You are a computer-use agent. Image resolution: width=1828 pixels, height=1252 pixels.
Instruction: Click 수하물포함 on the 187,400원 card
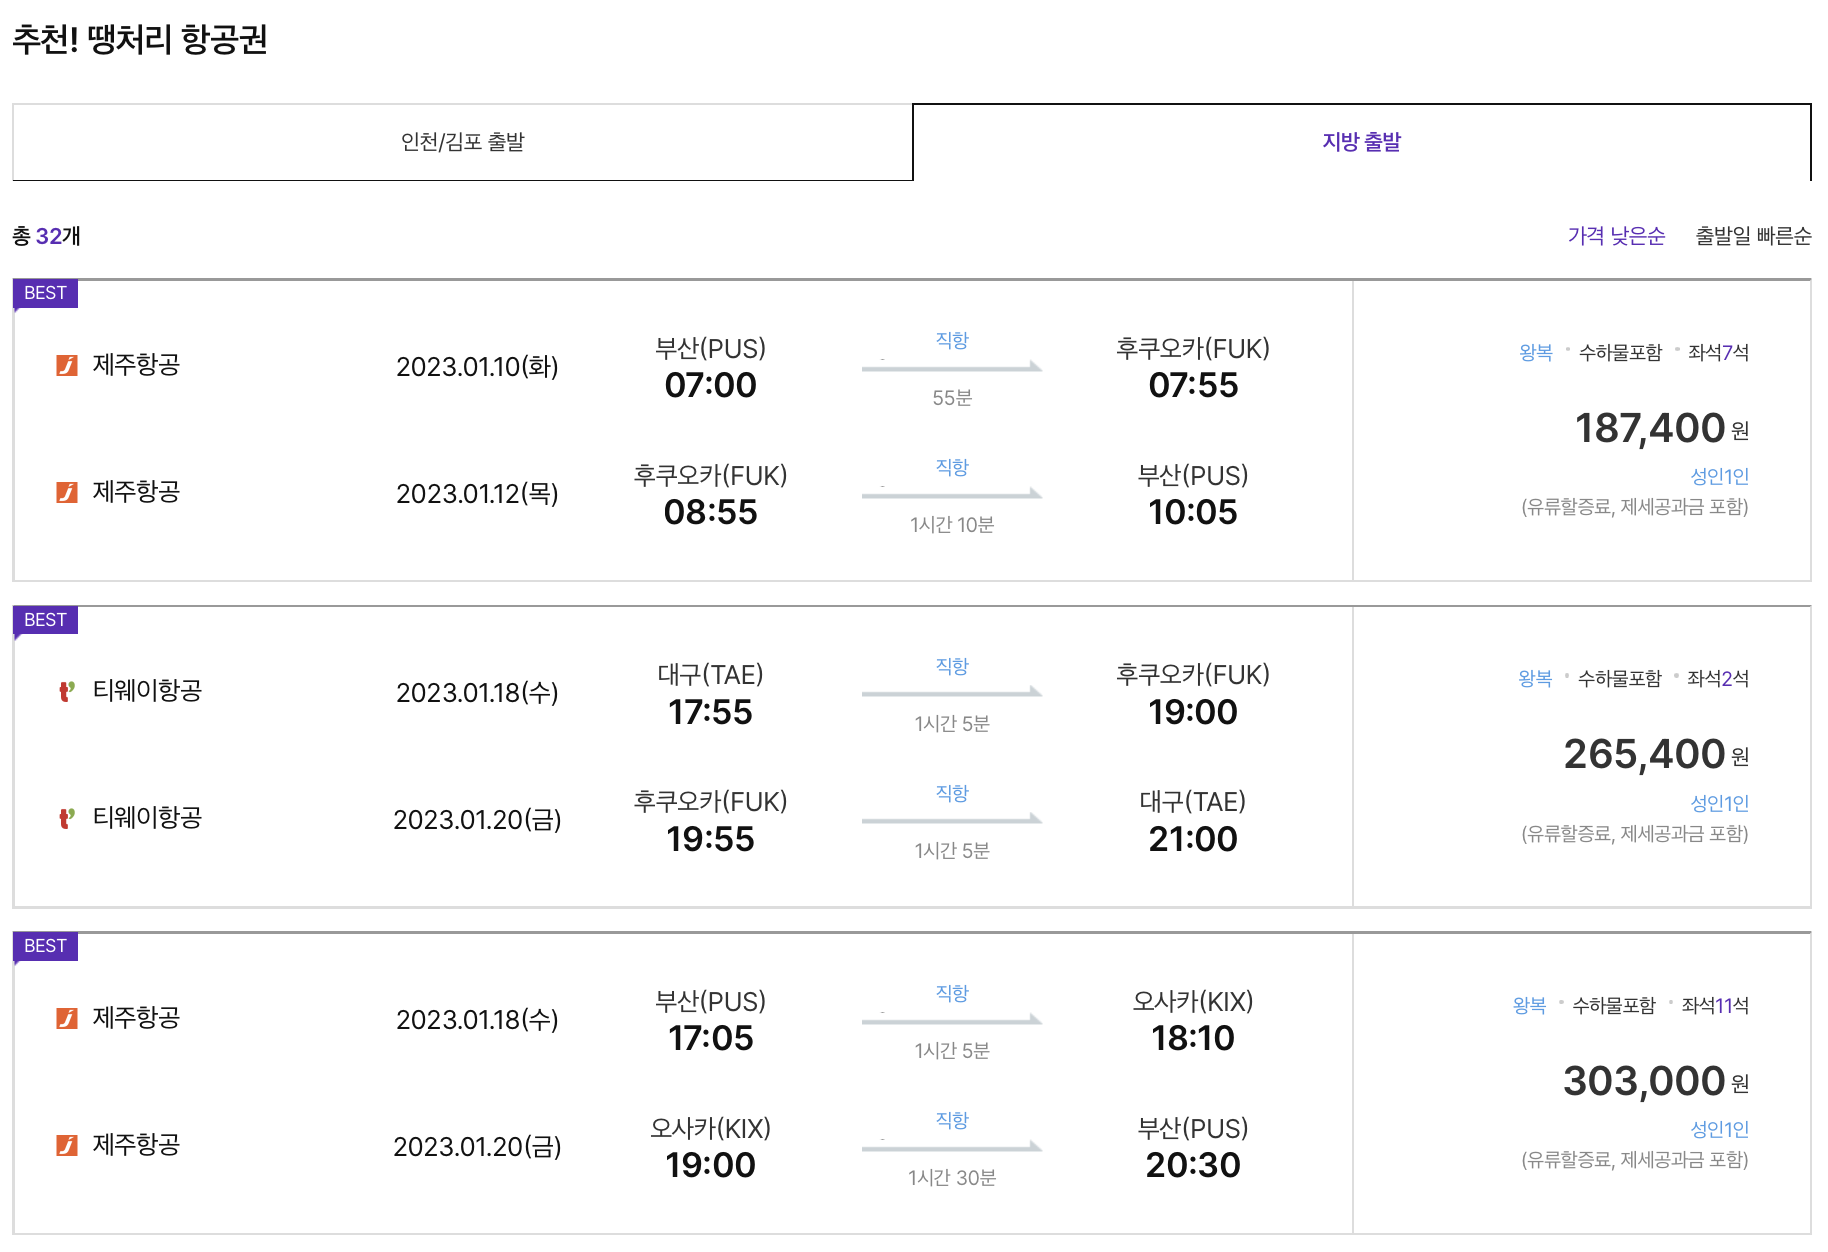click(x=1620, y=352)
